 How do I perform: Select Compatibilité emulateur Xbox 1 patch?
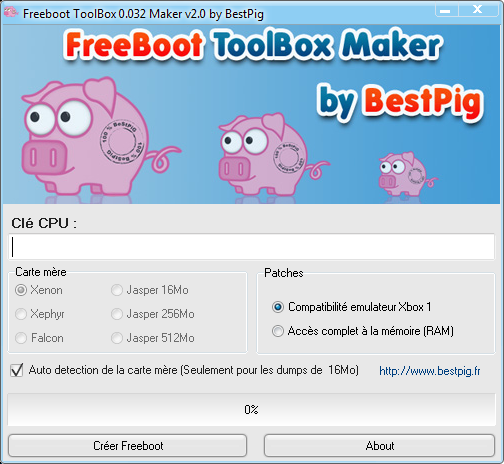click(278, 307)
